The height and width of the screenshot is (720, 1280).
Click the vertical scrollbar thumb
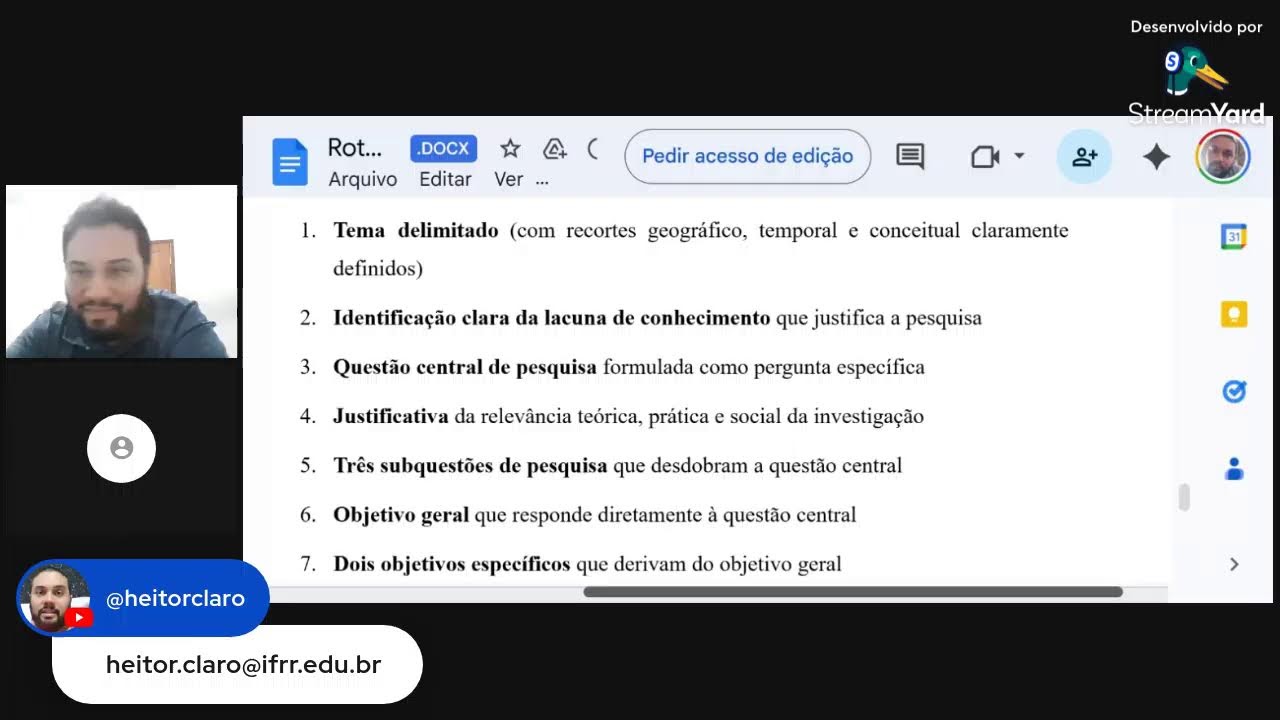[x=1184, y=497]
